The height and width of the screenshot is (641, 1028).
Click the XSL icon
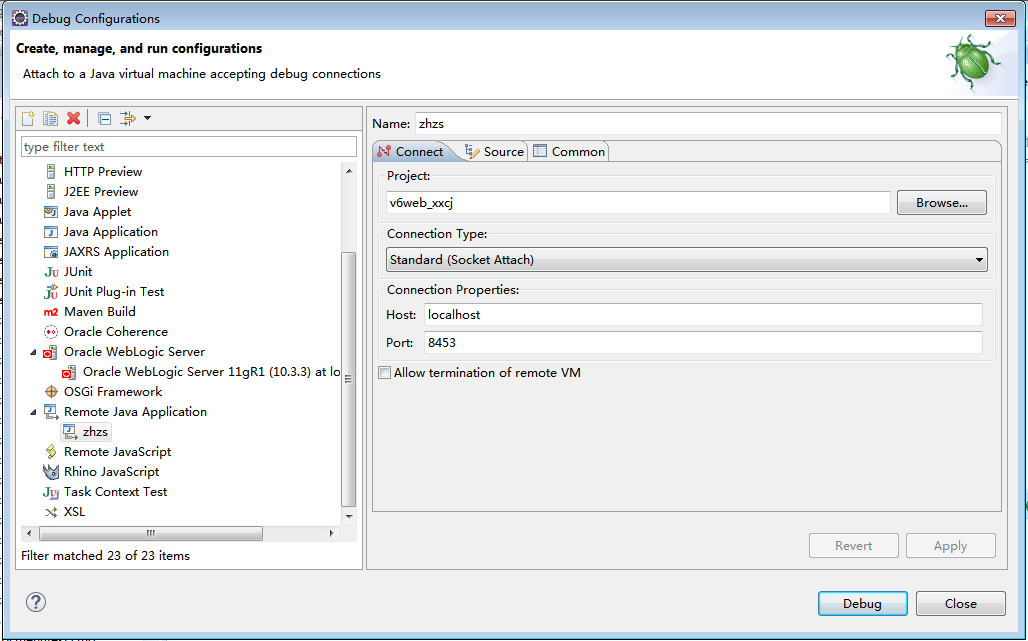50,512
